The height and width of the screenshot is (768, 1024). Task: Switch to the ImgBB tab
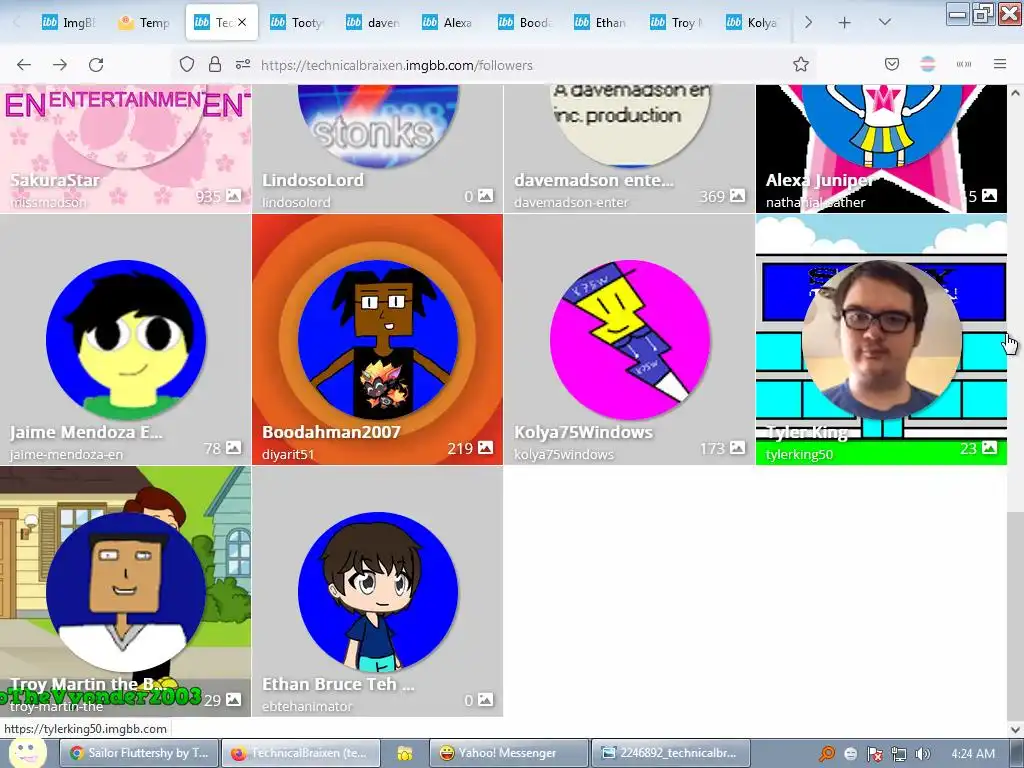pyautogui.click(x=69, y=23)
